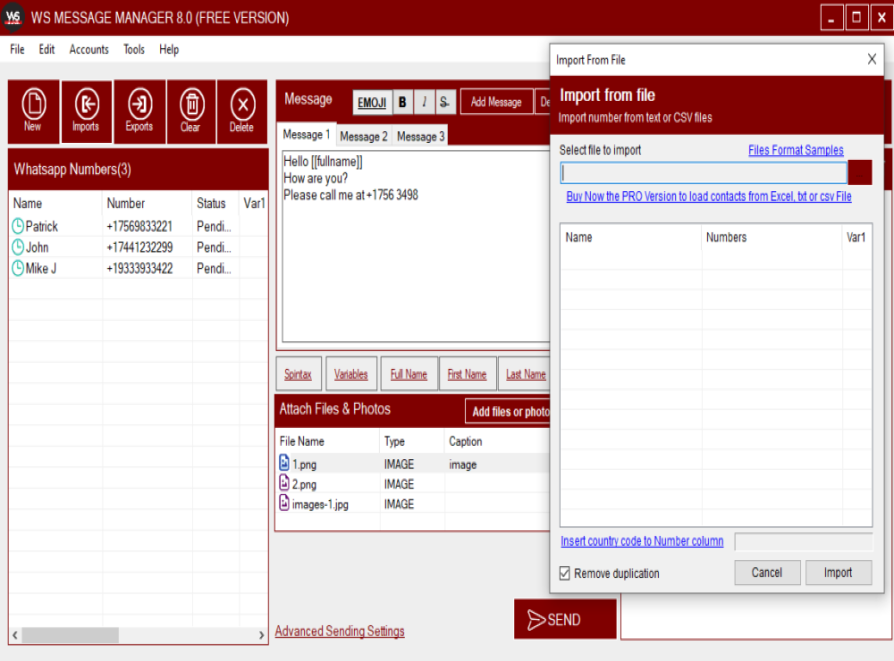Click the Cancel button

point(767,573)
